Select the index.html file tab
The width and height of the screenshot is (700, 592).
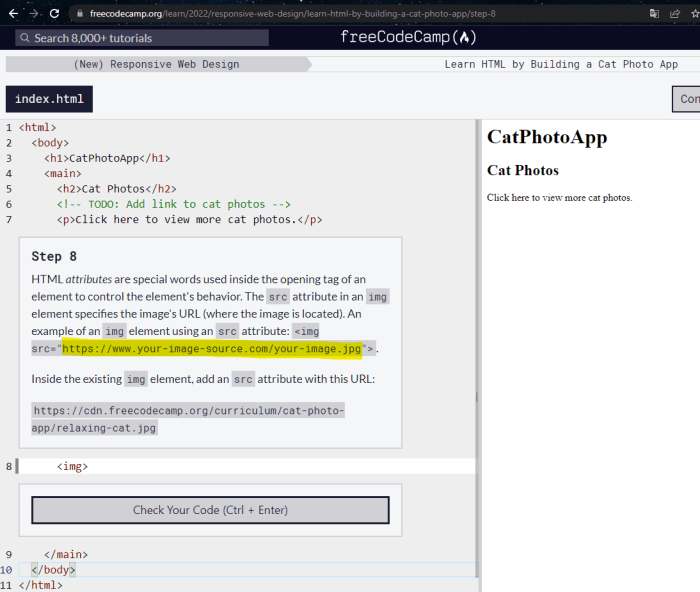point(49,99)
